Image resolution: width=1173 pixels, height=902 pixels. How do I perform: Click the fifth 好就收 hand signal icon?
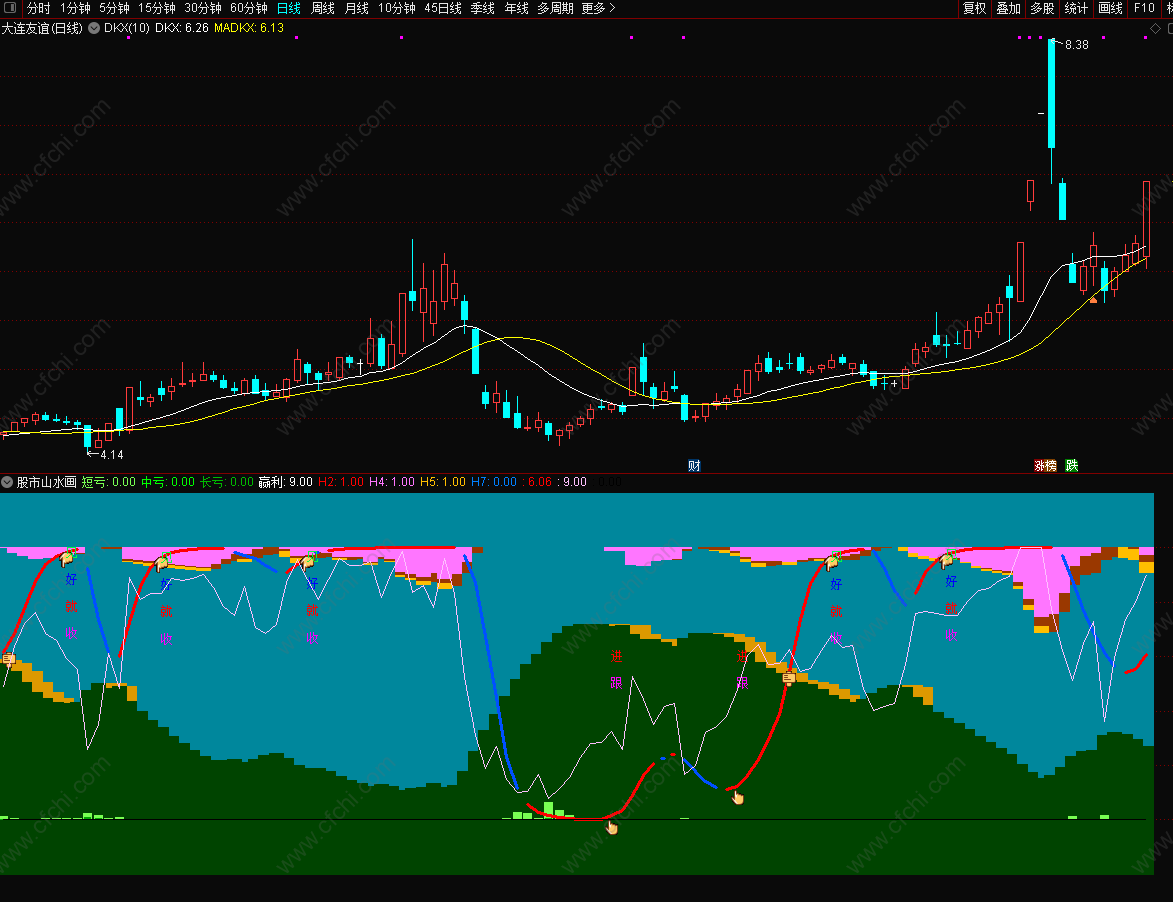pyautogui.click(x=948, y=558)
